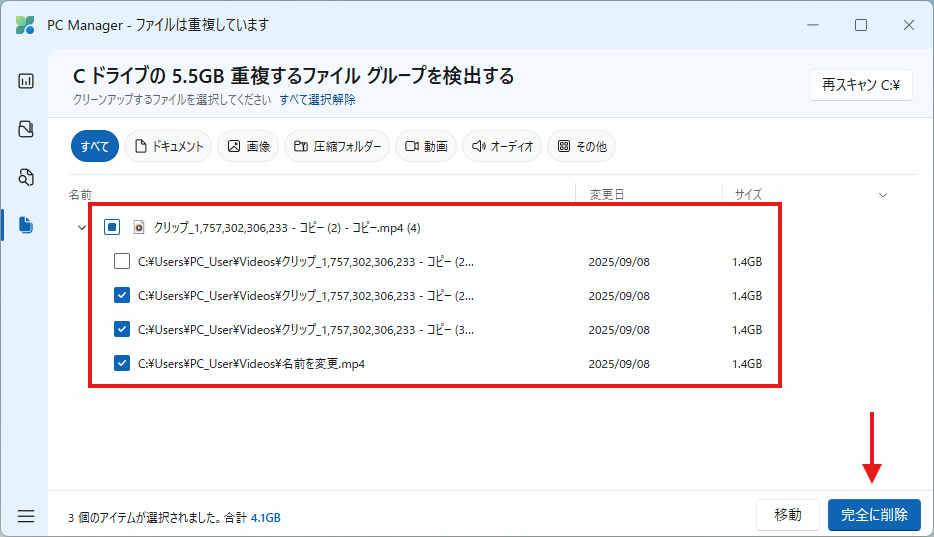Toggle the group checkbox for クリップ mp4

[112, 227]
